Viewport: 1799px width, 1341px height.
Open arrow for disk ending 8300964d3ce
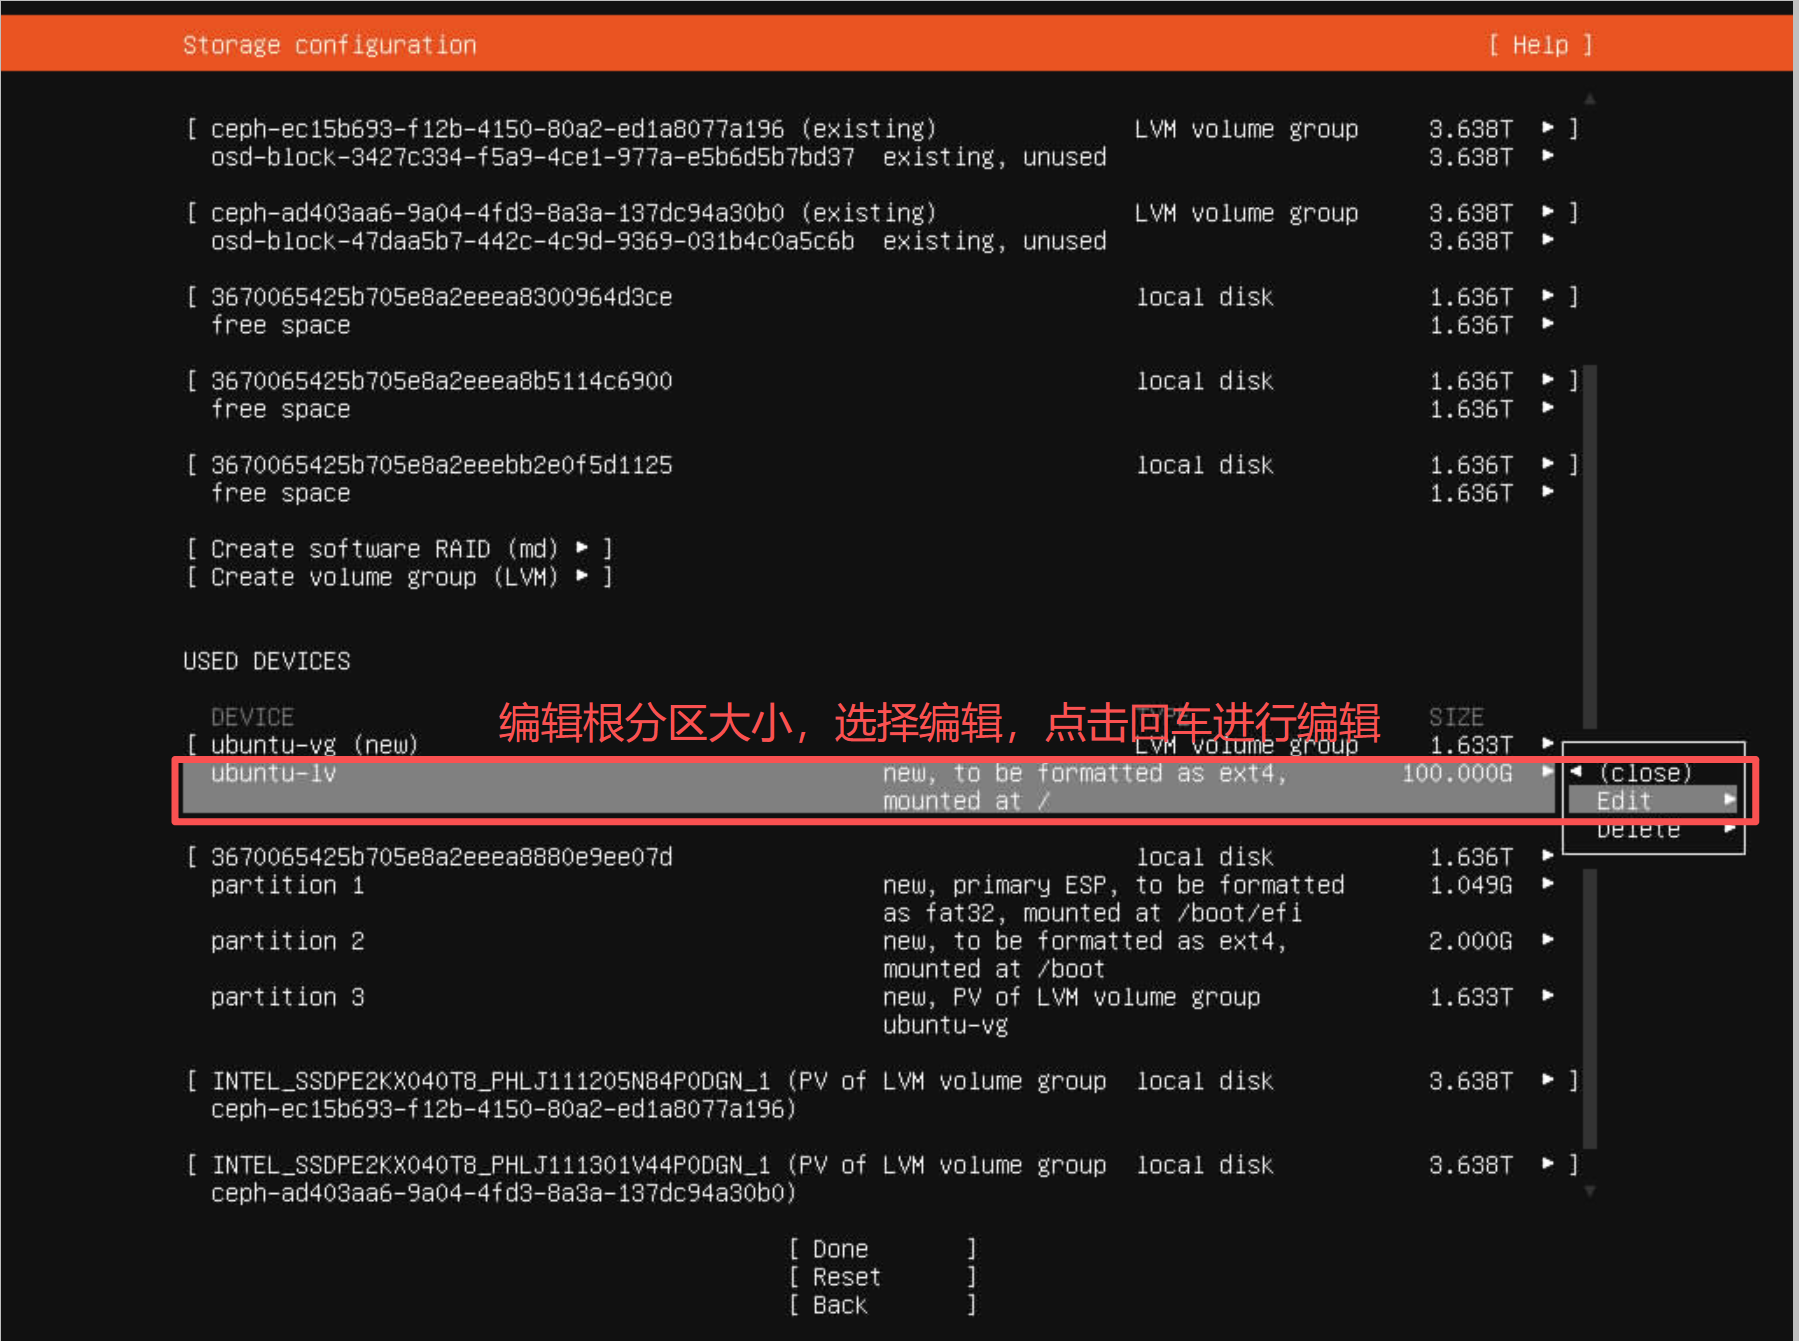1548,296
